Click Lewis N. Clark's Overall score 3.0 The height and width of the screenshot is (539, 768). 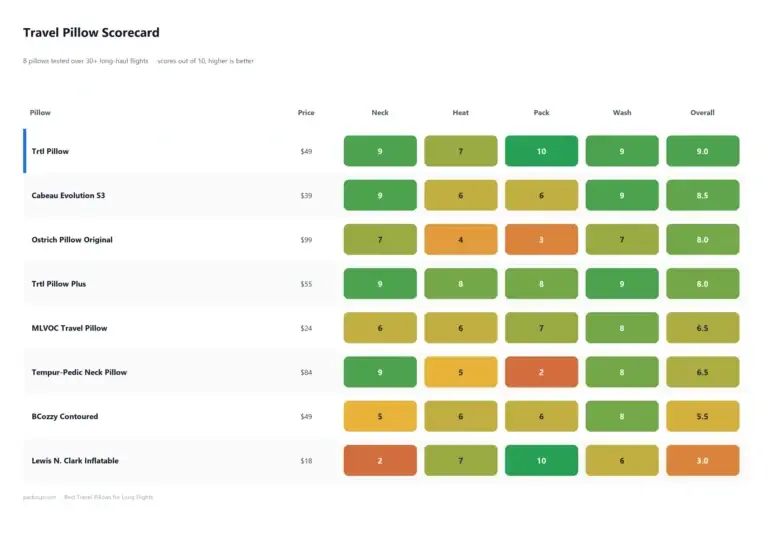point(702,461)
